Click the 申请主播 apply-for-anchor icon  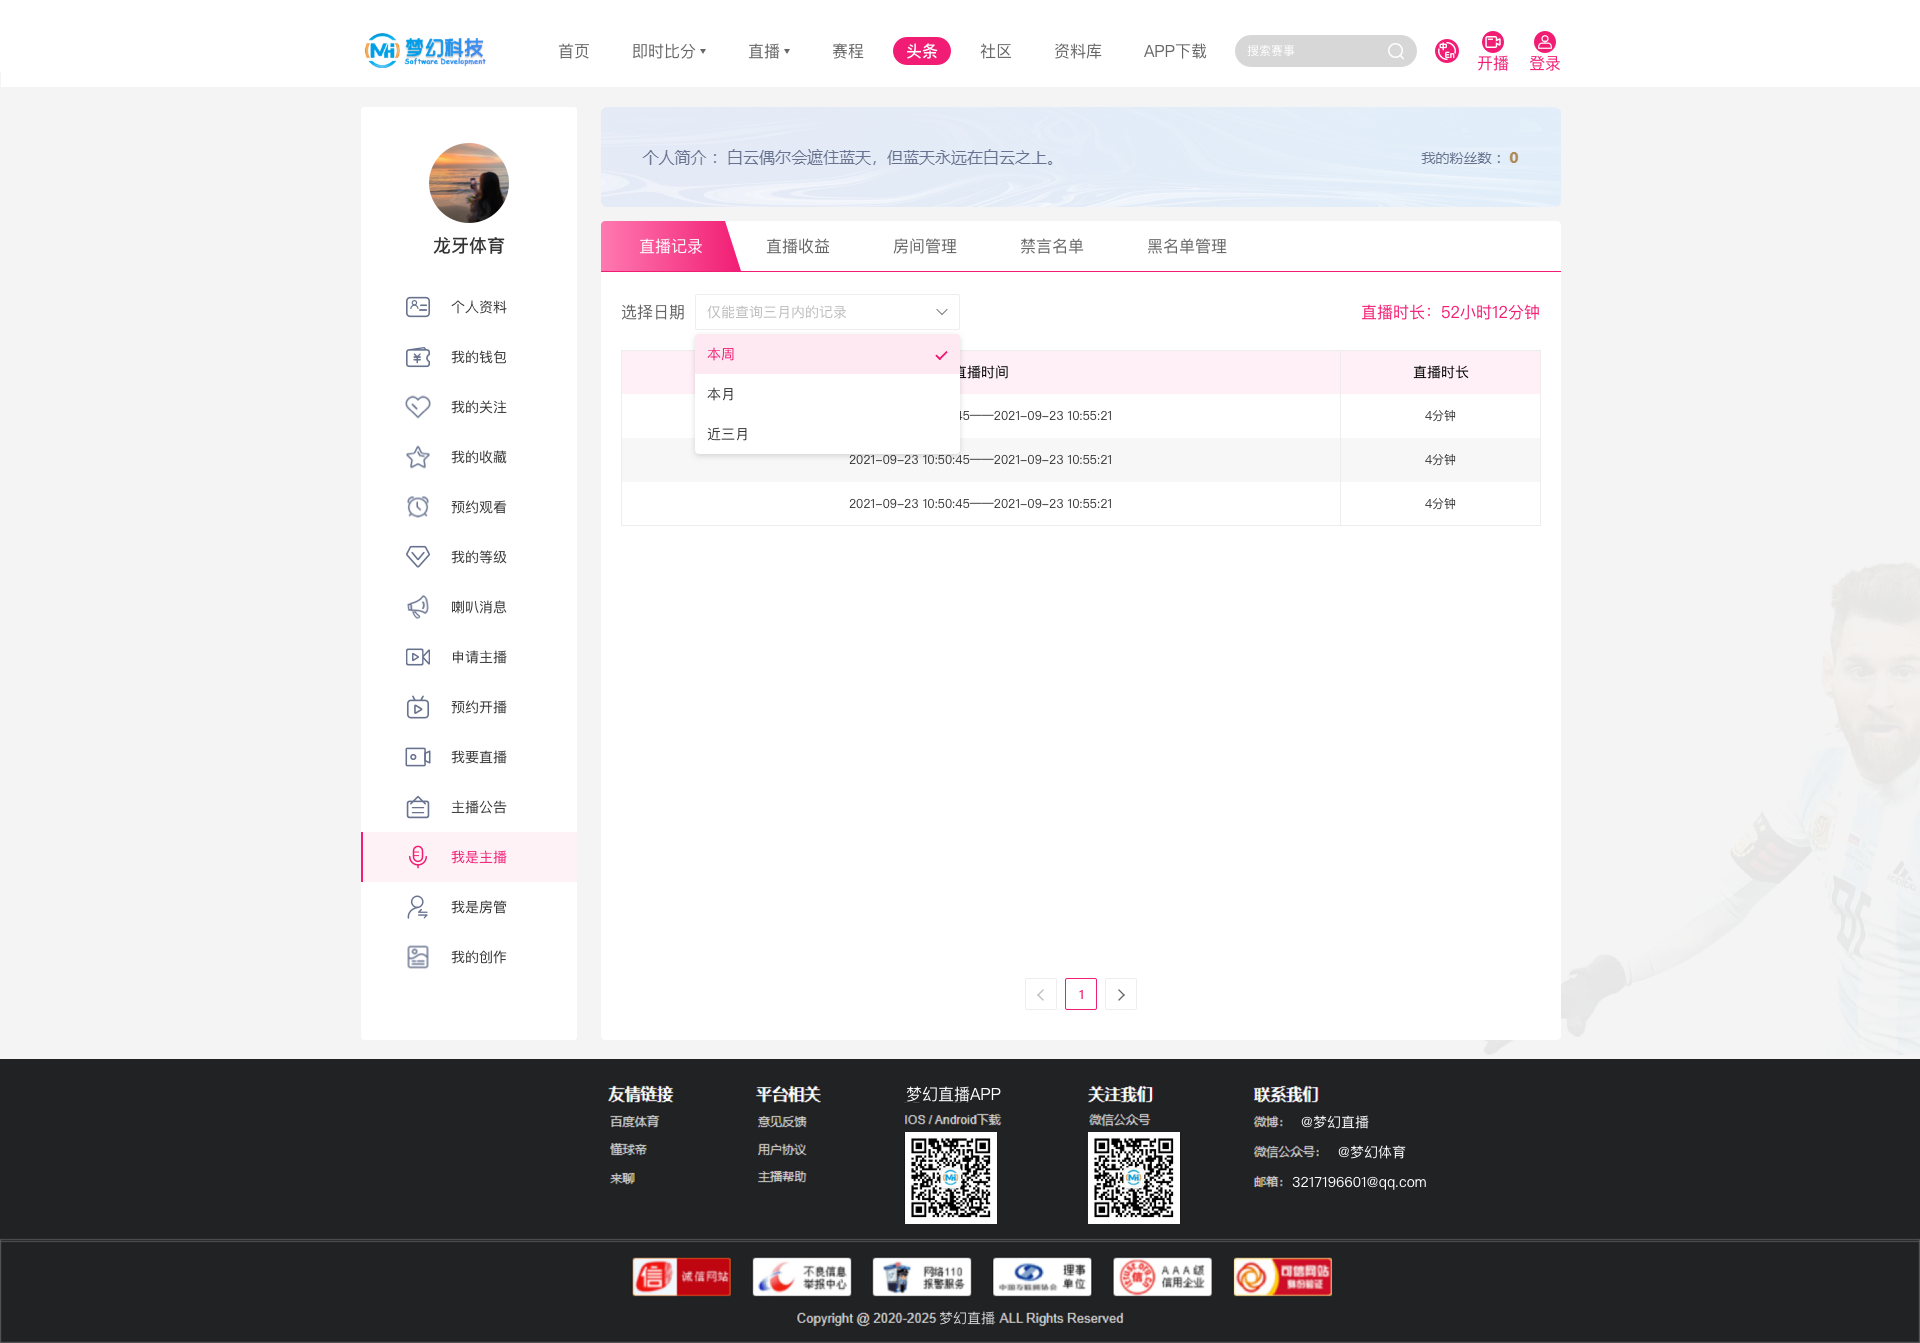point(418,657)
